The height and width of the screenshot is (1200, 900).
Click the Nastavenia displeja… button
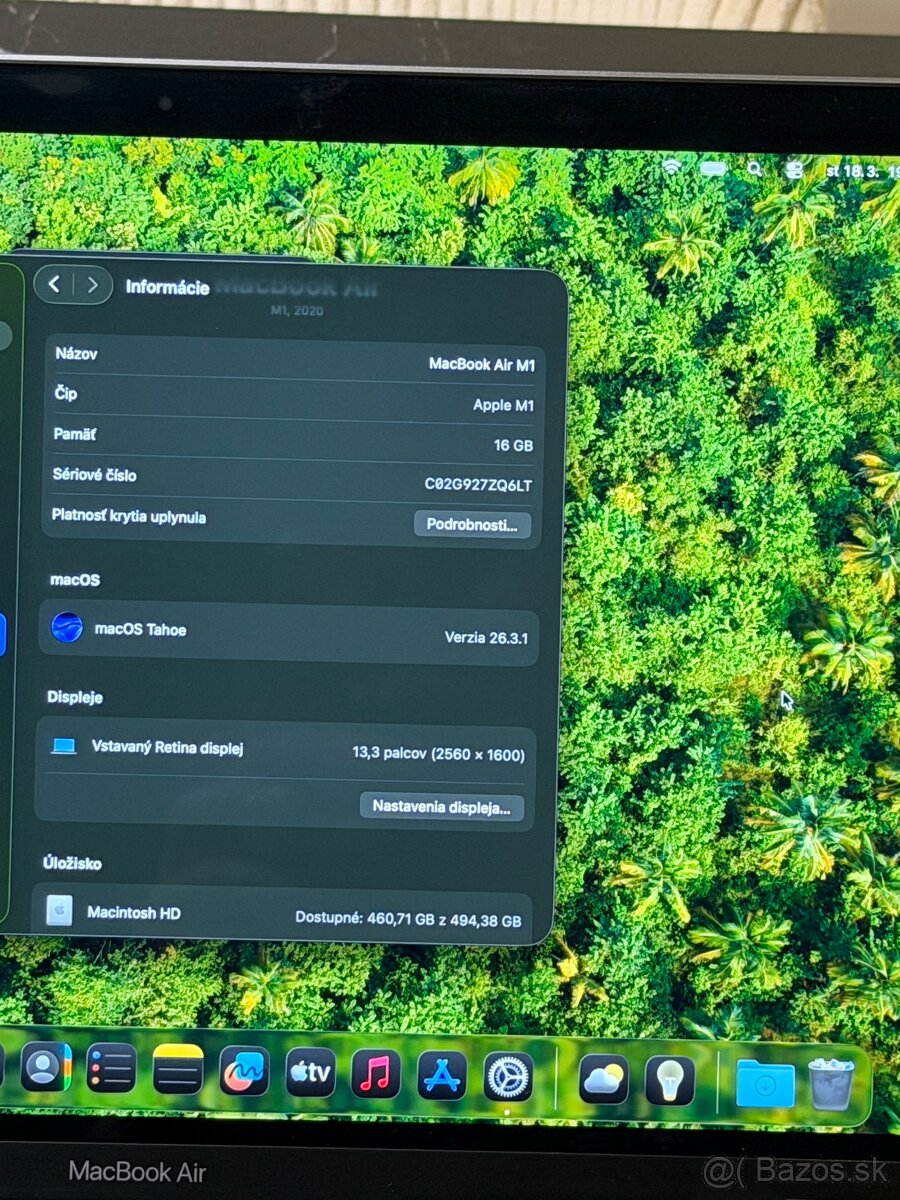[441, 806]
